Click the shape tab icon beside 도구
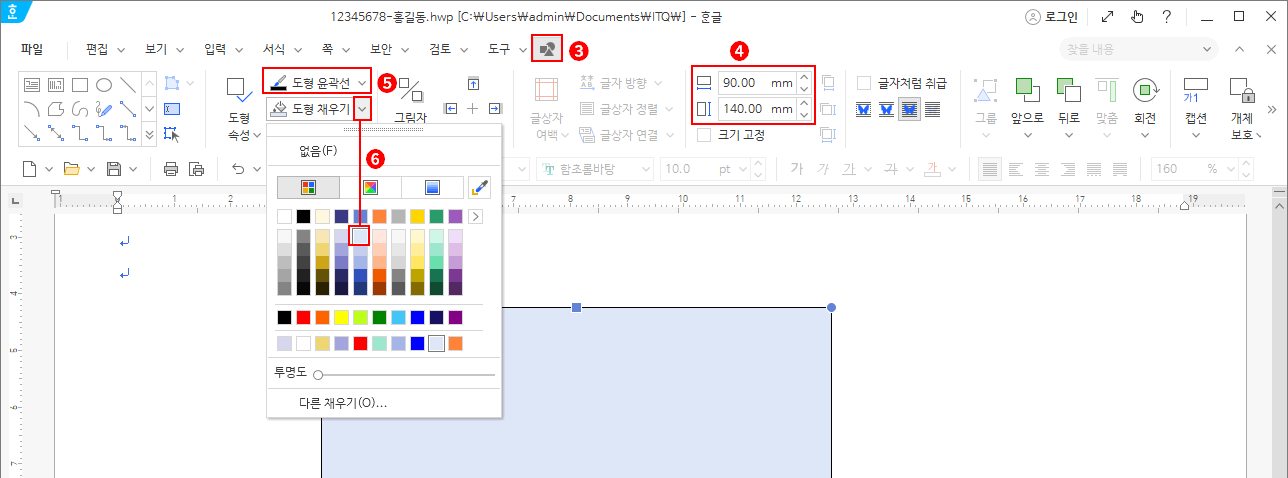 pyautogui.click(x=546, y=48)
